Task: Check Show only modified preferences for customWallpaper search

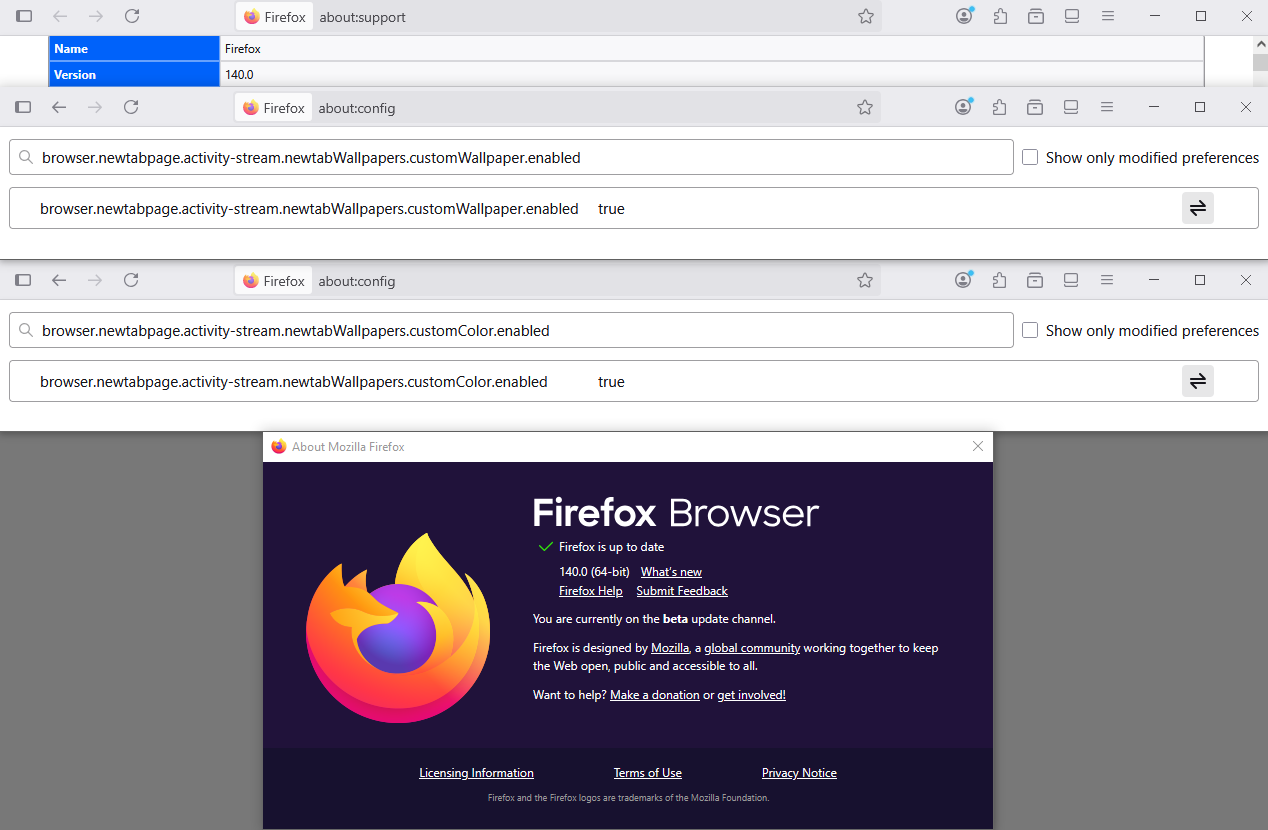Action: pos(1030,157)
